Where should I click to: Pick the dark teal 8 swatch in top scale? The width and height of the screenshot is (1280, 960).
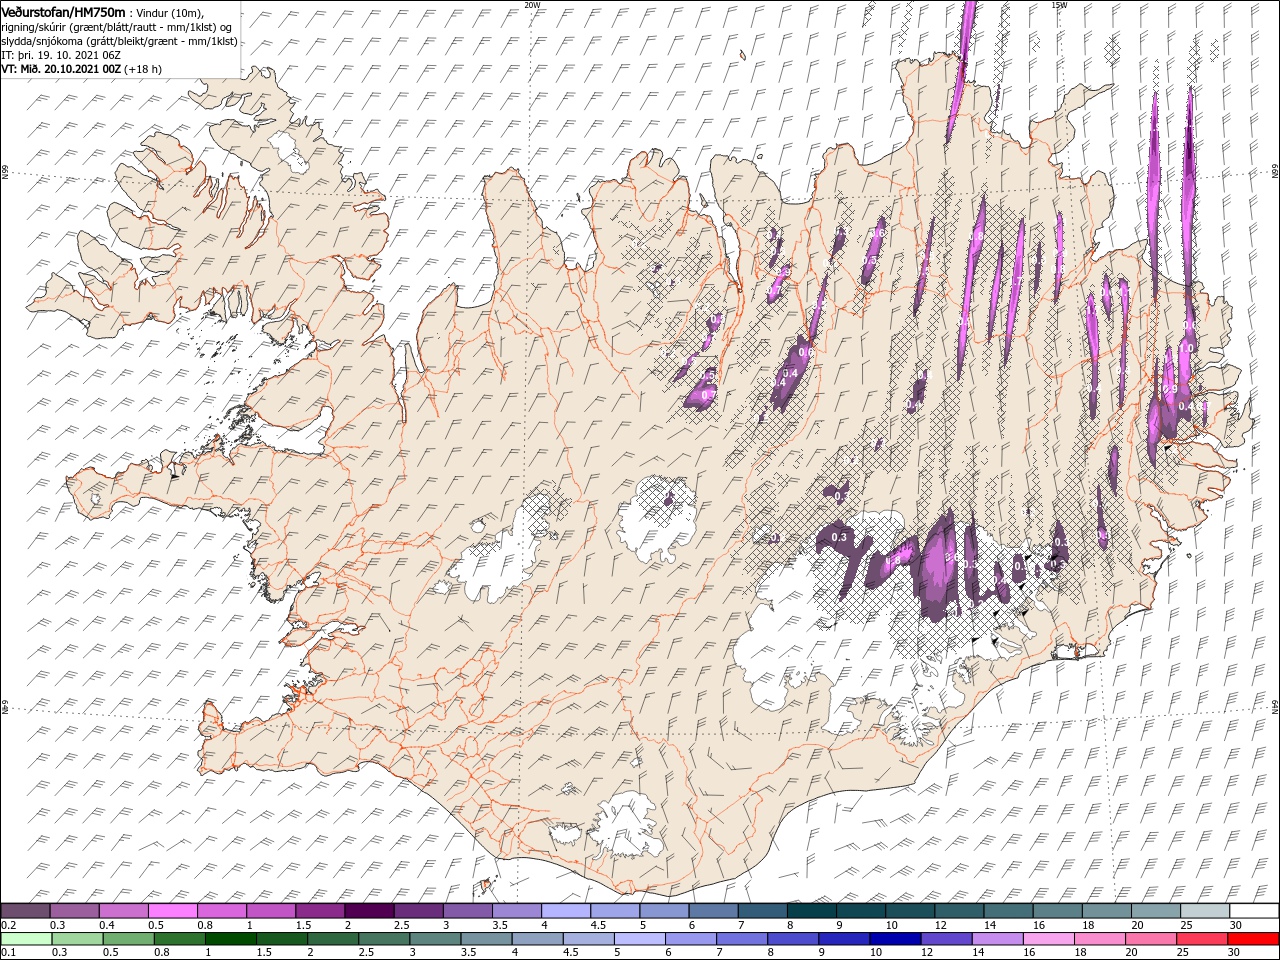[x=812, y=911]
